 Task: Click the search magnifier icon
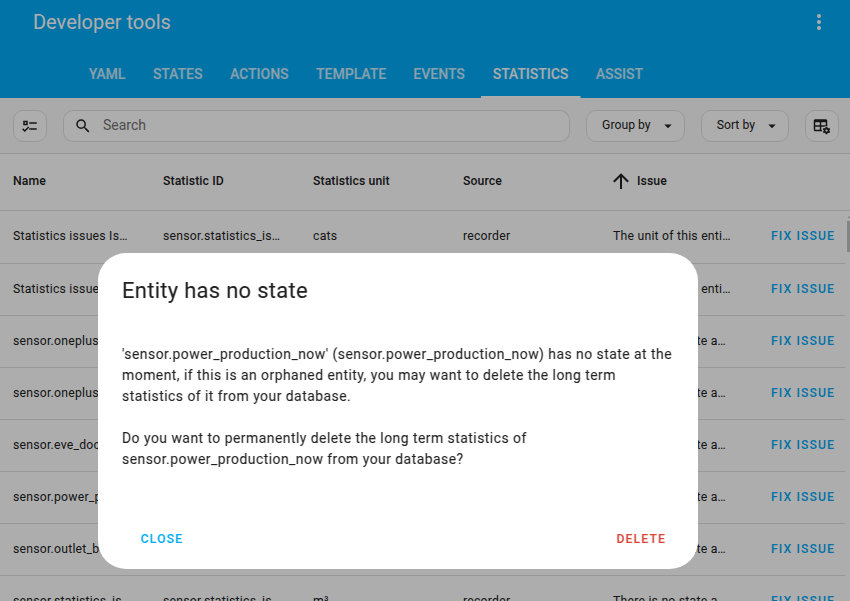pyautogui.click(x=82, y=126)
